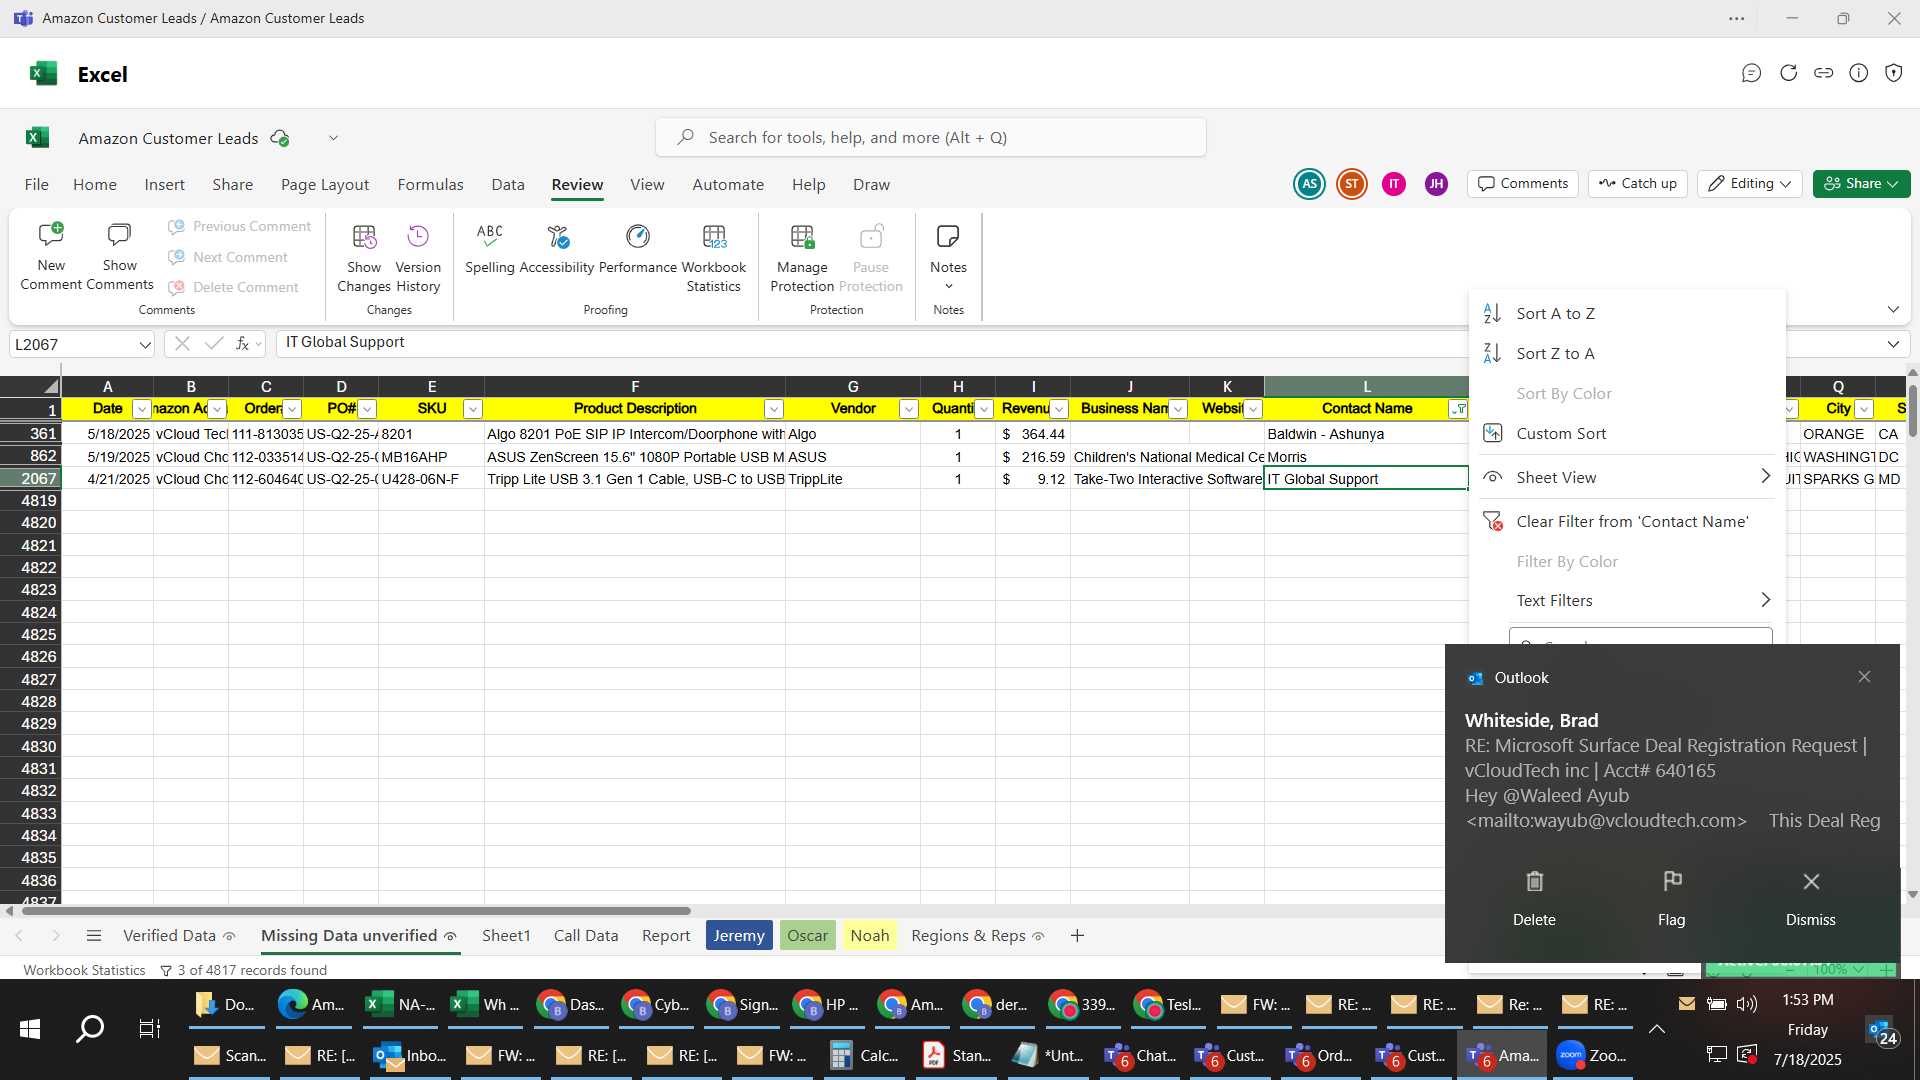The height and width of the screenshot is (1080, 1920).
Task: Open the Notes dropdown in the ribbon
Action: [x=948, y=256]
